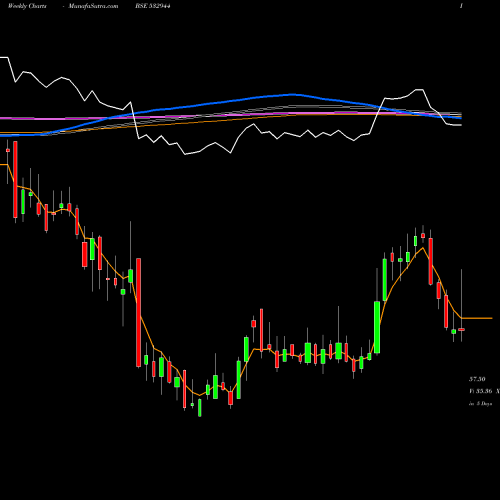The width and height of the screenshot is (500, 500).
Task: Click the tallest green candlestick in the chart
Action: tap(377, 327)
